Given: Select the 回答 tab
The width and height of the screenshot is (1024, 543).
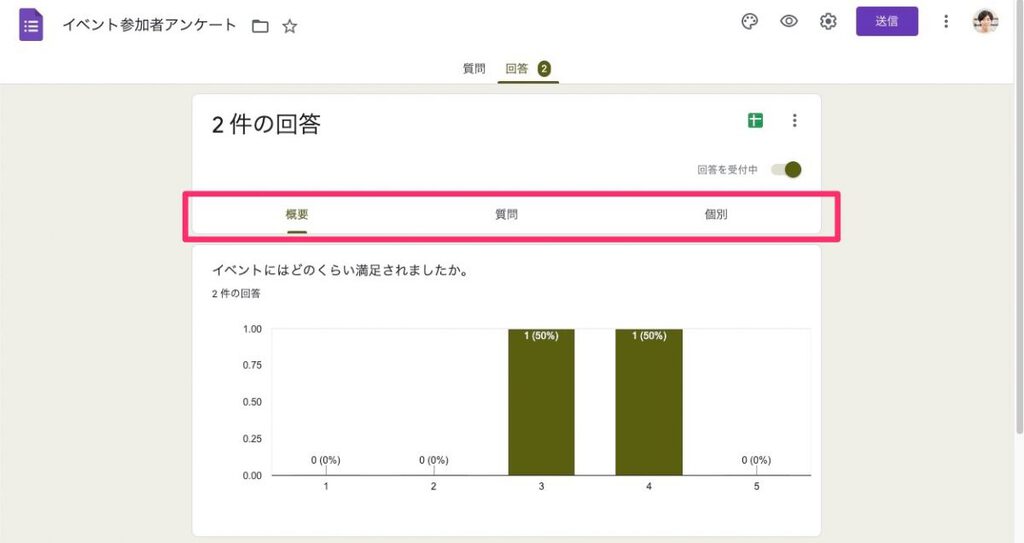Looking at the screenshot, I should pos(517,69).
